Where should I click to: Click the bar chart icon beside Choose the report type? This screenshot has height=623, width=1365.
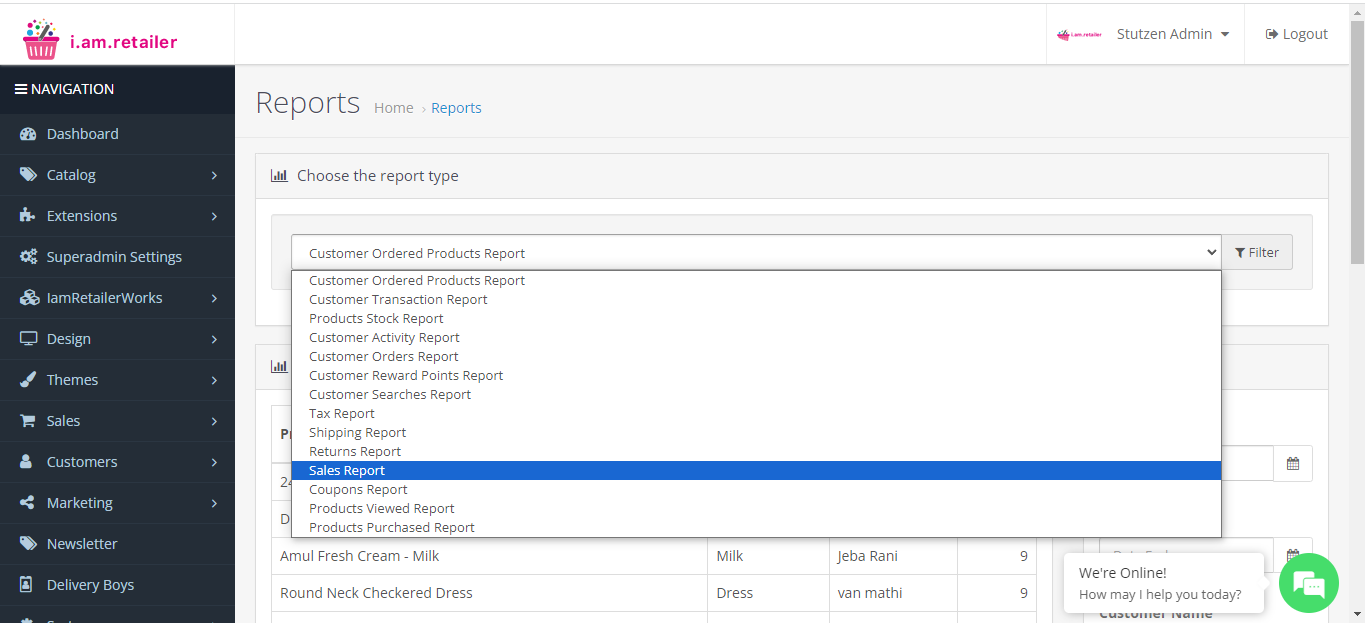point(279,176)
